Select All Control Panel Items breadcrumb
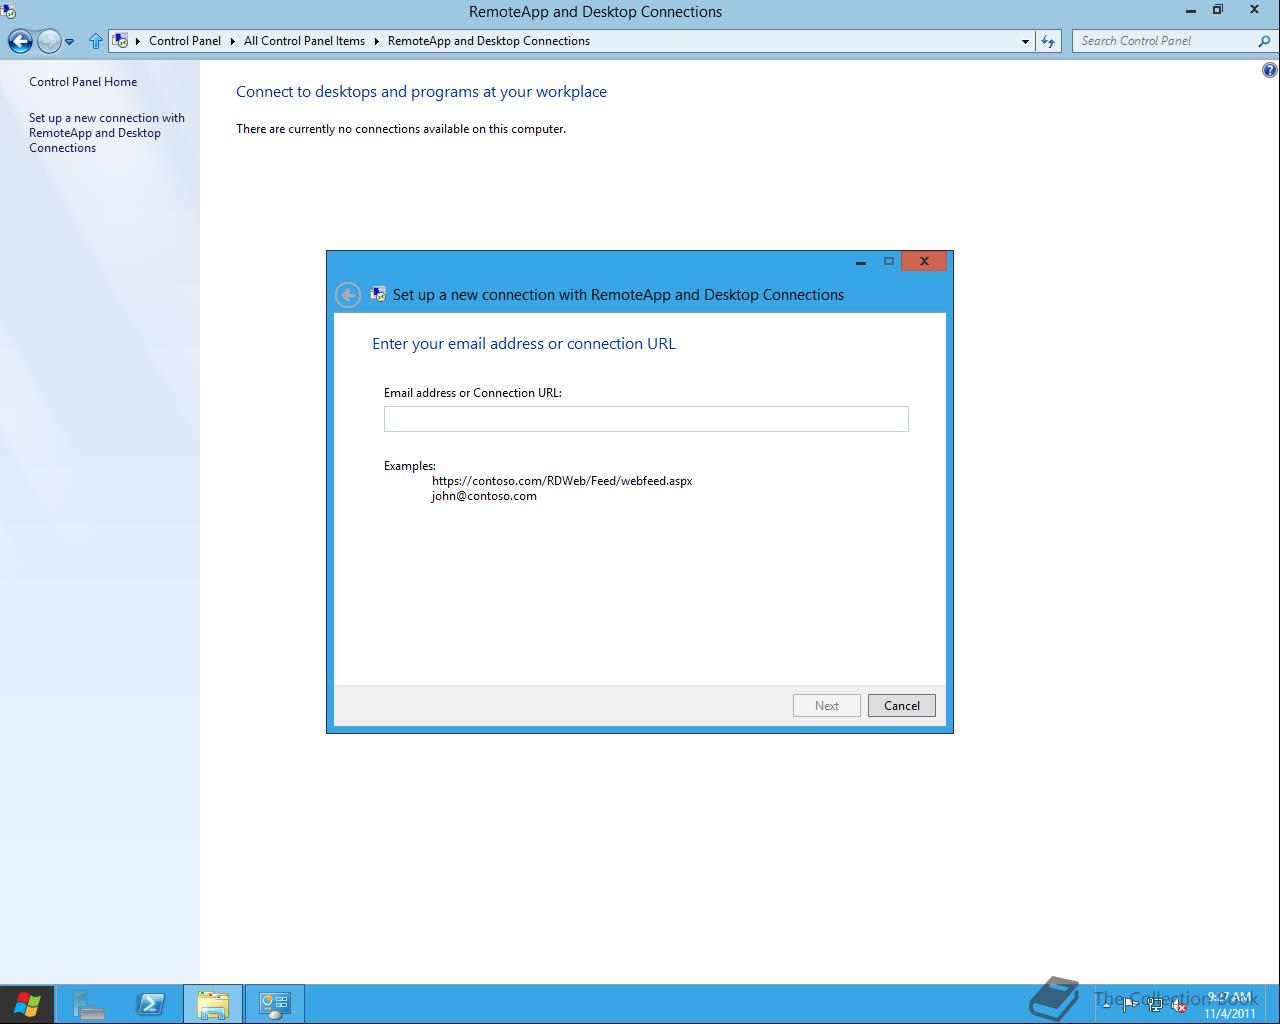Screen dimensions: 1280x1024 (304, 41)
